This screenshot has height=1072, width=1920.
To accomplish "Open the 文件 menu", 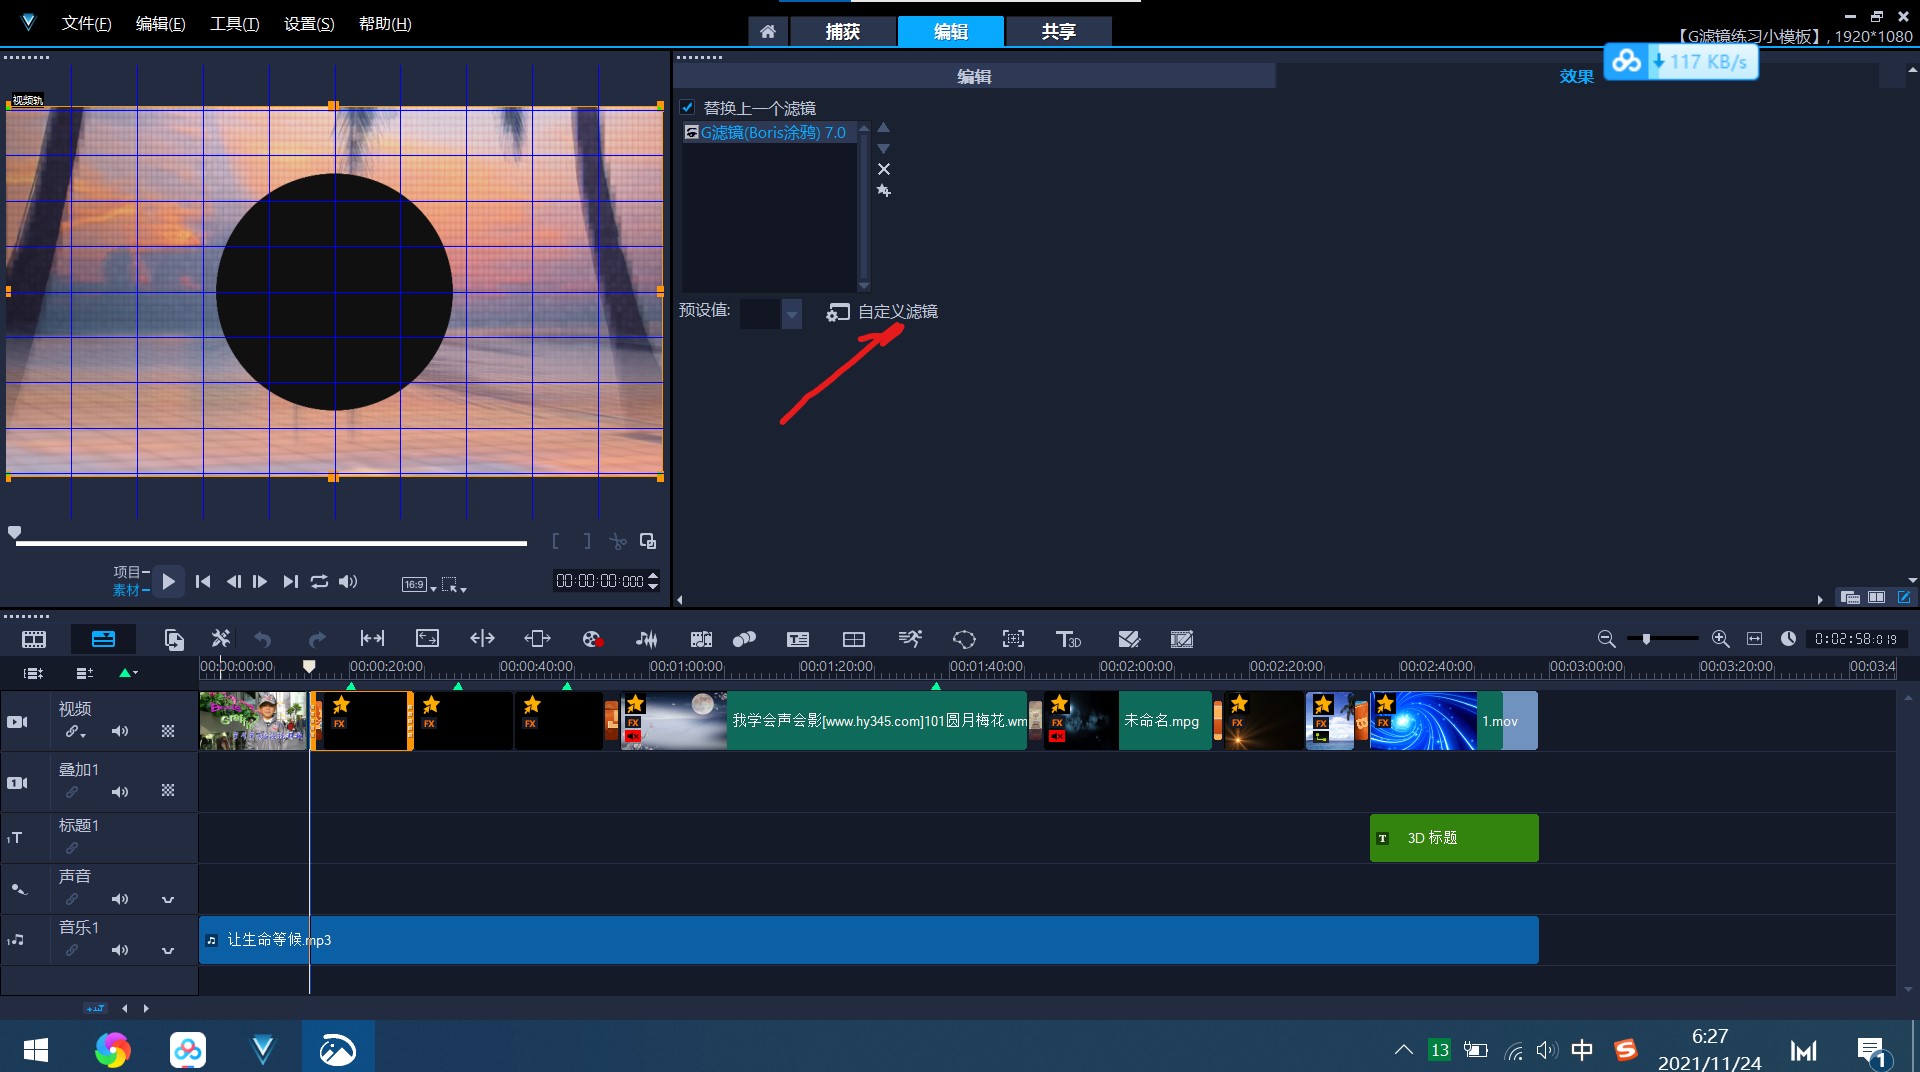I will tap(86, 23).
